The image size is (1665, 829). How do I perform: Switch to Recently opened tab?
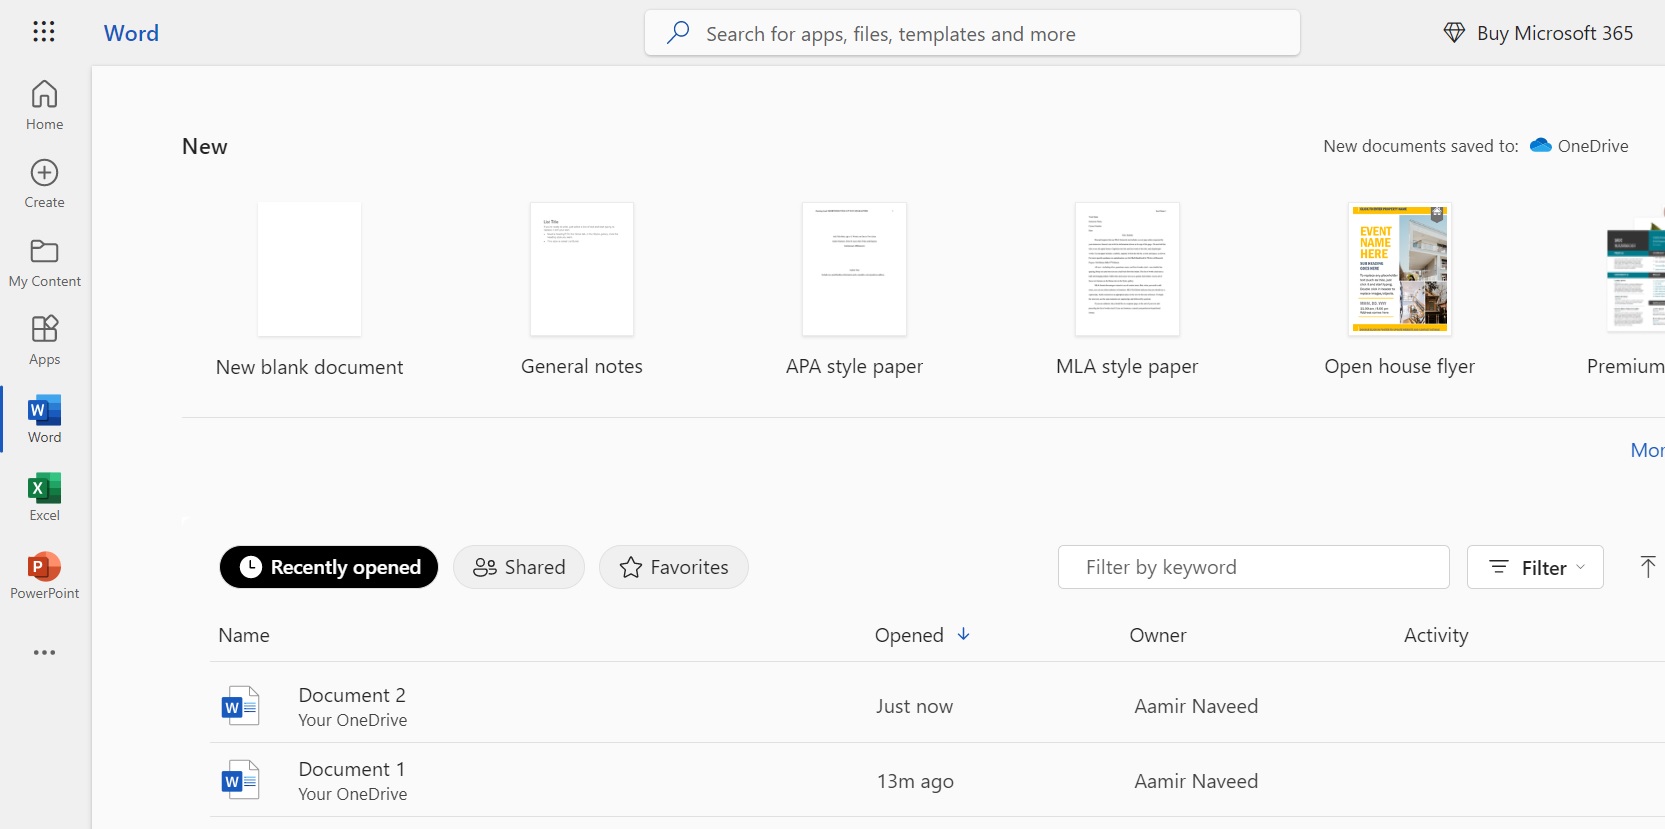[x=329, y=567]
